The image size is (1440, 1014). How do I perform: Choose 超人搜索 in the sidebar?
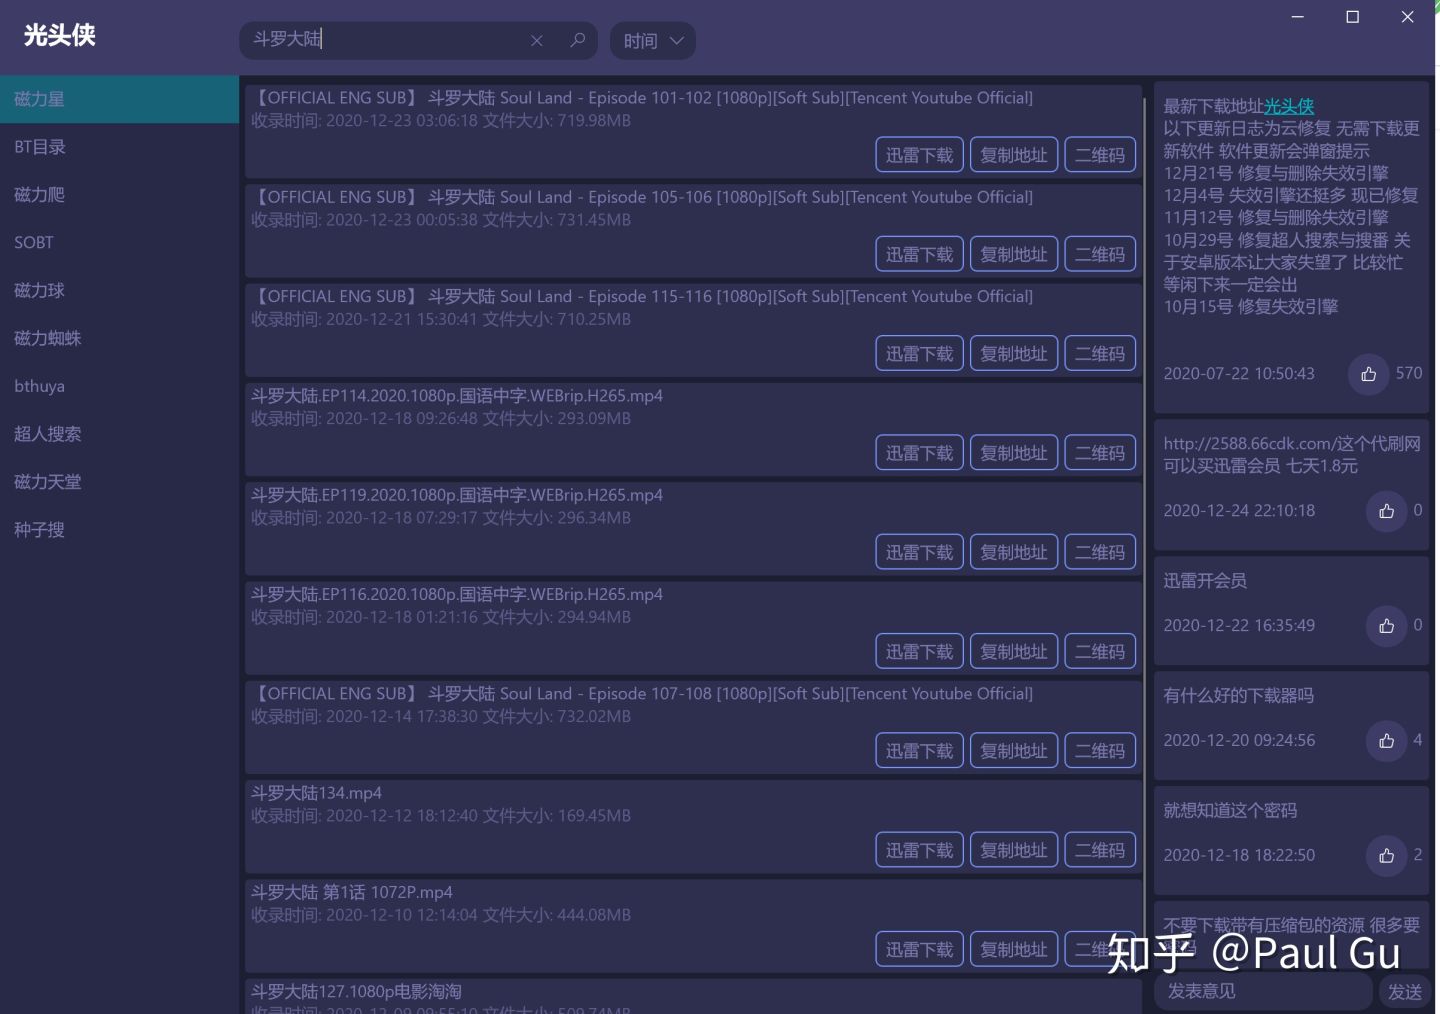pyautogui.click(x=119, y=434)
